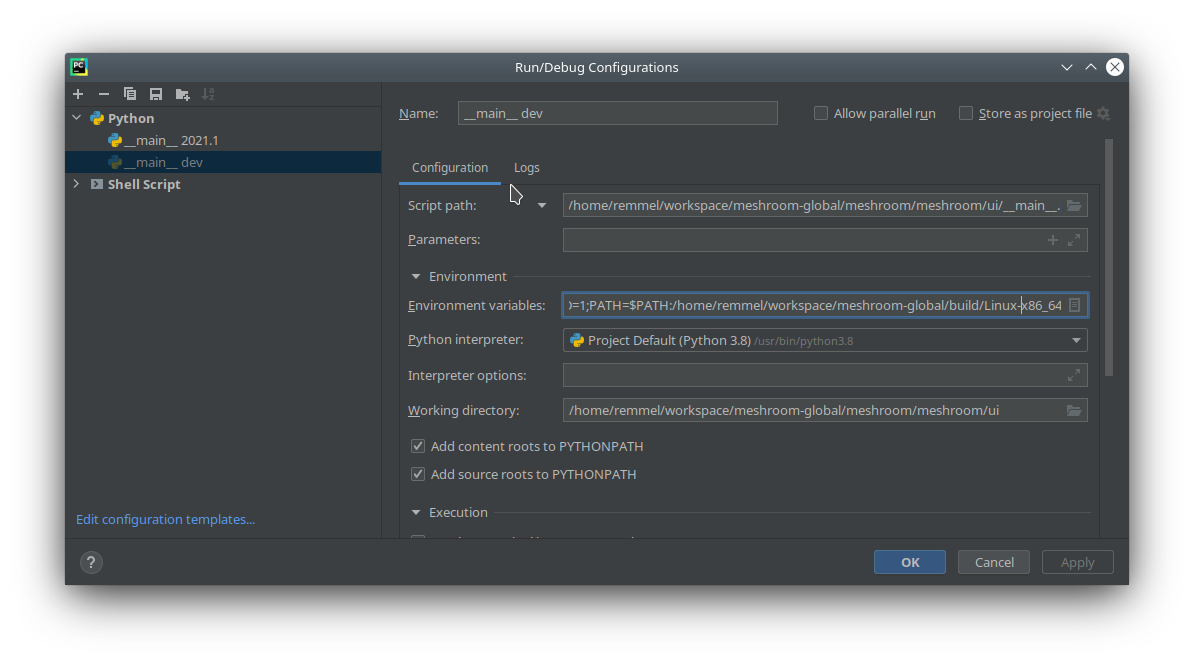
Task: Close the Run/Debug Configurations dialog
Action: [x=1115, y=67]
